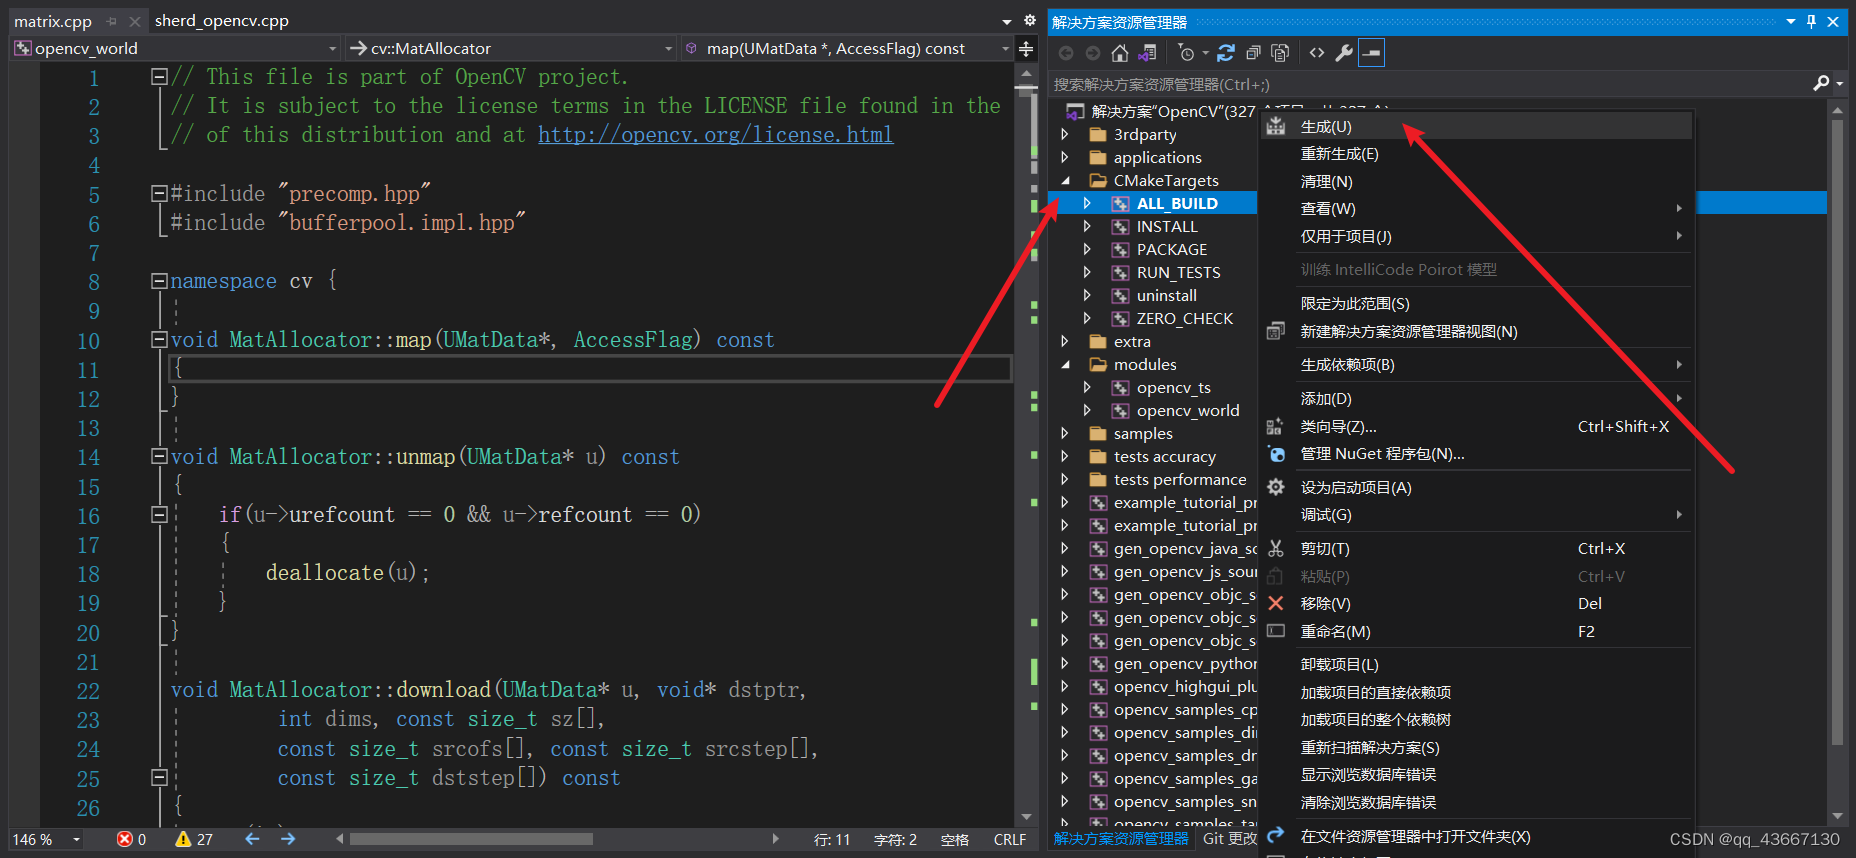The image size is (1856, 858).
Task: Collapse namespace cv block at line 8
Action: click(x=159, y=282)
